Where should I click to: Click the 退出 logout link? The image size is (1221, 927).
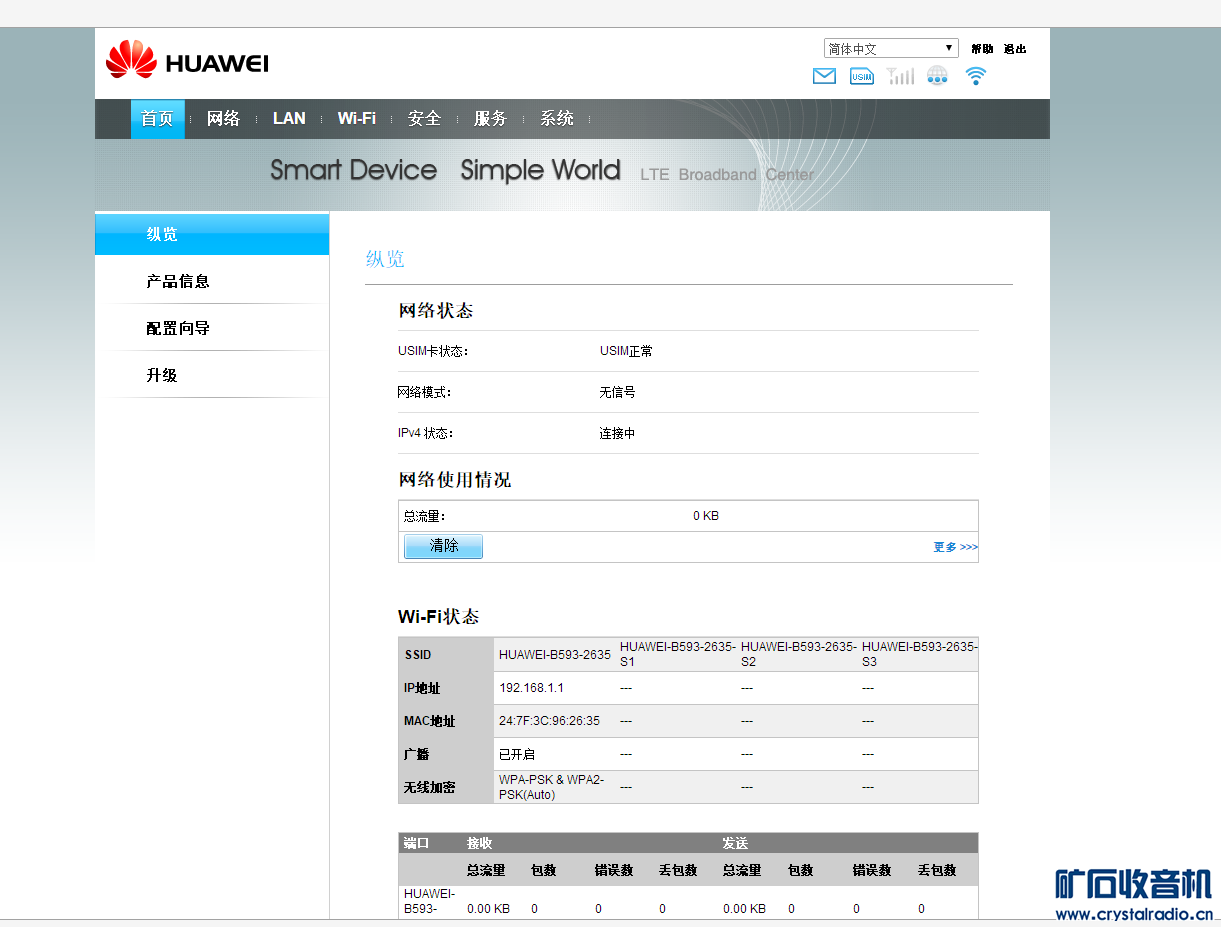(1015, 49)
